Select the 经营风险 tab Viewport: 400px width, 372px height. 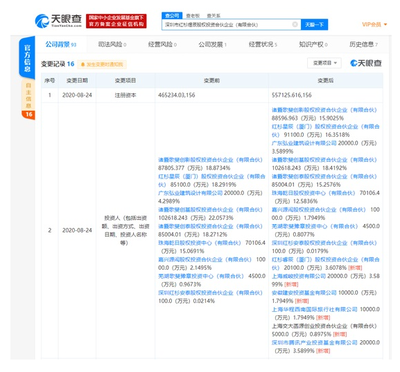[162, 44]
